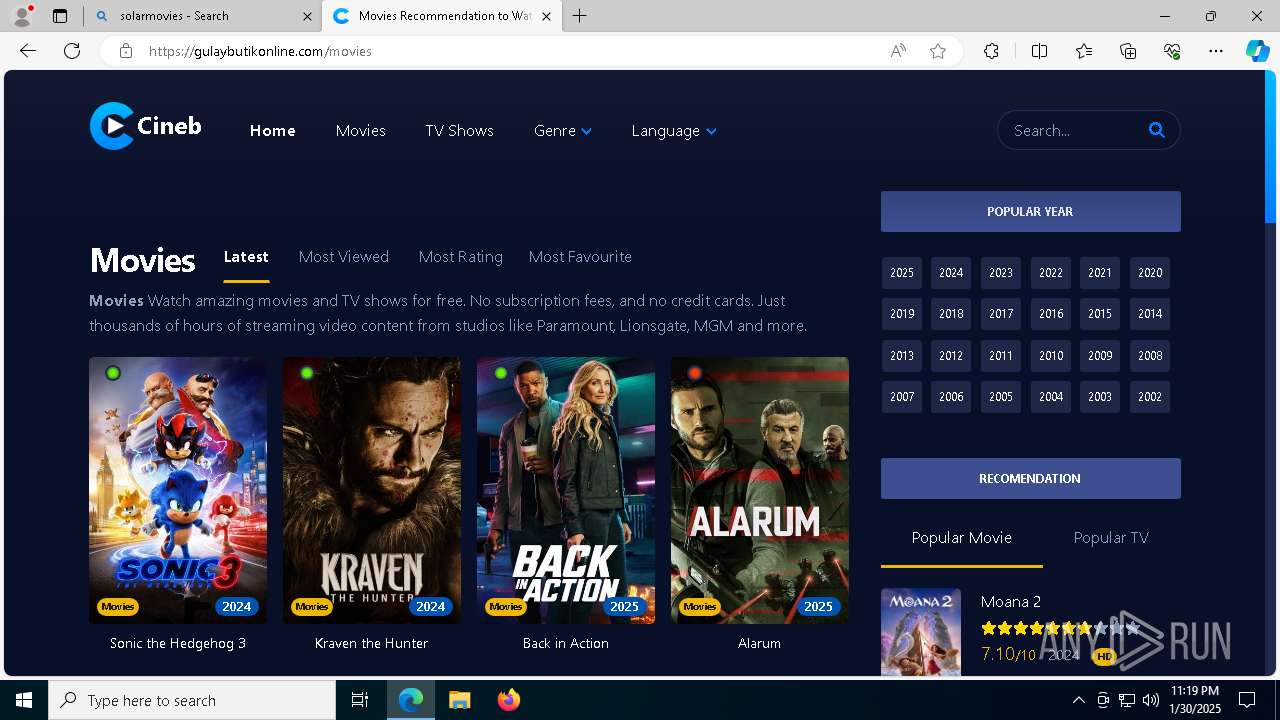1280x720 pixels.
Task: Select the Most Viewed tab
Action: click(x=344, y=257)
